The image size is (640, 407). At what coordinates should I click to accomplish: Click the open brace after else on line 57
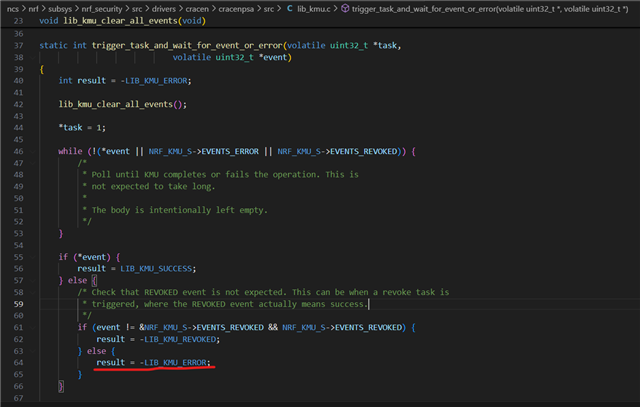[x=94, y=280]
